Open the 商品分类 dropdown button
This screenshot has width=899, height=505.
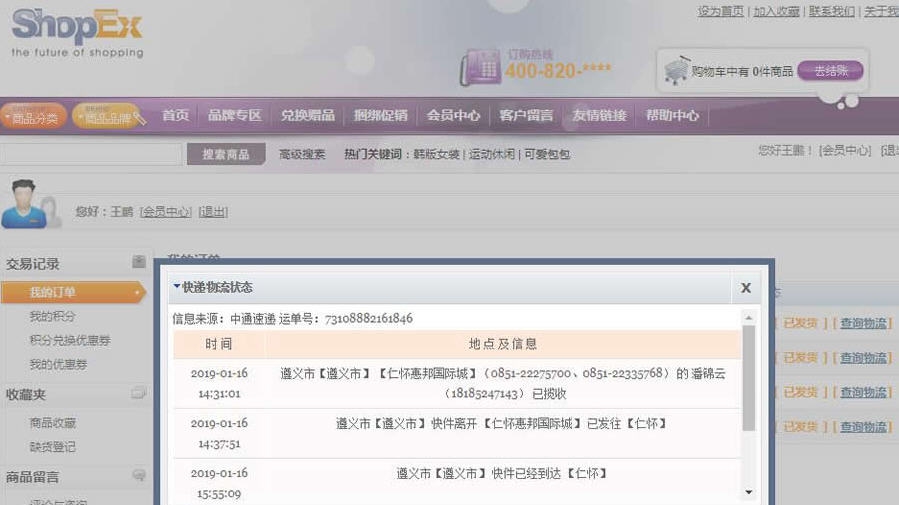(x=34, y=116)
